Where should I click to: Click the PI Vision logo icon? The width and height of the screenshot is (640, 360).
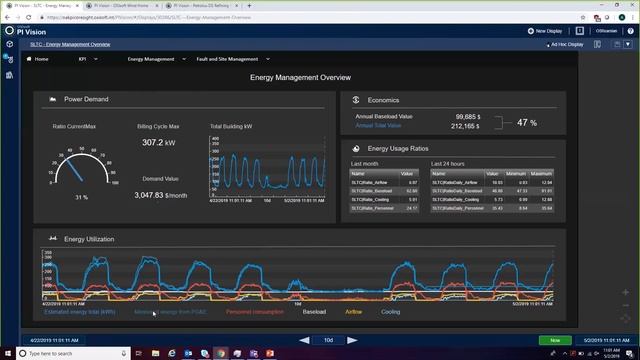click(x=9, y=31)
